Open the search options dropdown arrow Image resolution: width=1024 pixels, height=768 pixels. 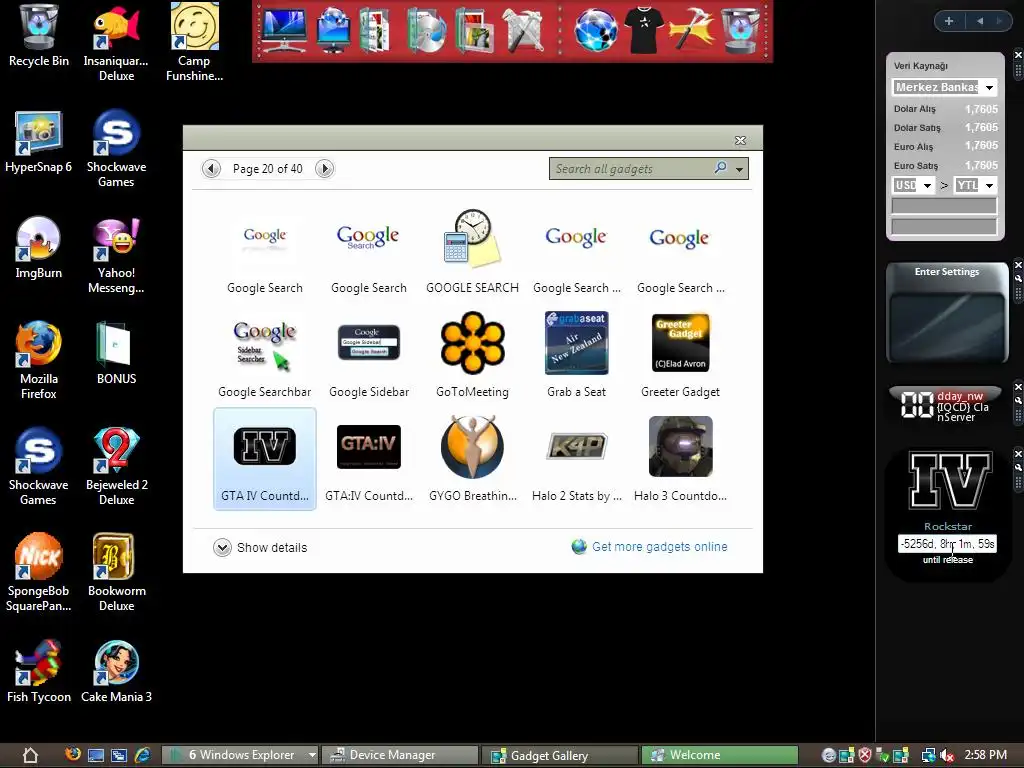[739, 169]
